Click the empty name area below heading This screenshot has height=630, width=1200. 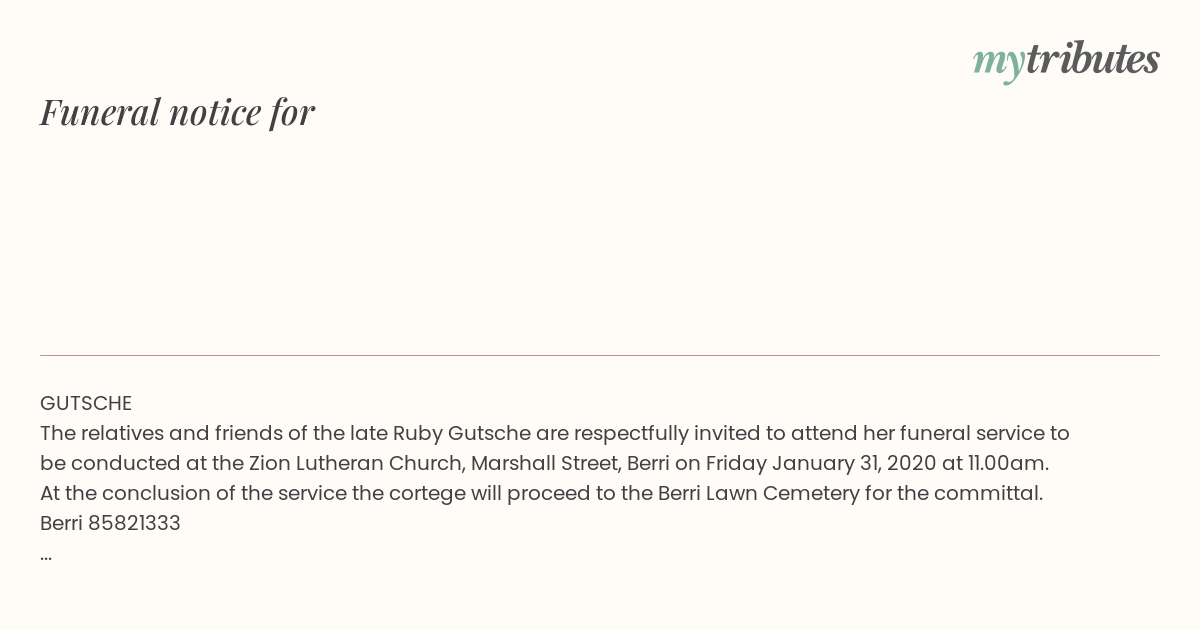point(600,240)
